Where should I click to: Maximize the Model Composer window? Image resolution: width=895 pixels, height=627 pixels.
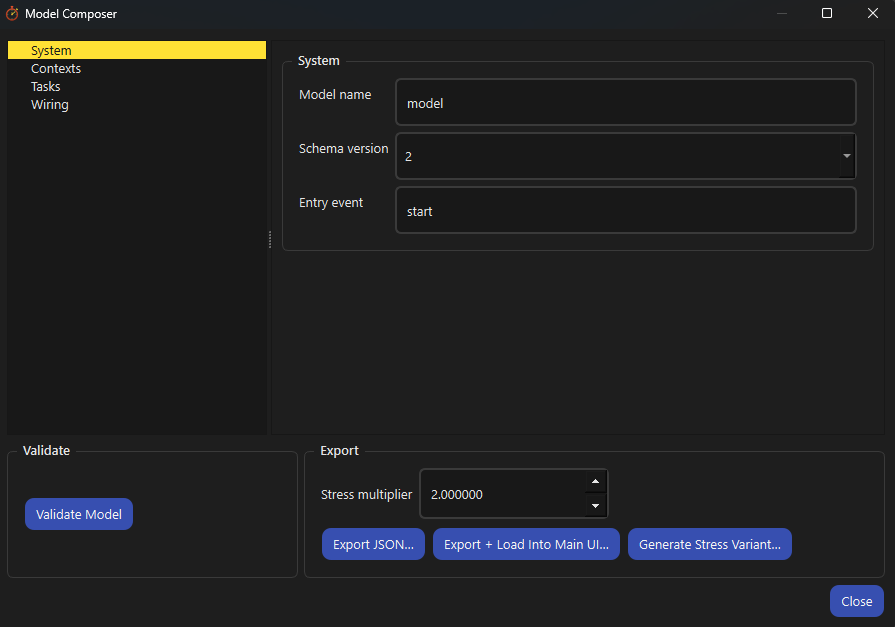[827, 13]
